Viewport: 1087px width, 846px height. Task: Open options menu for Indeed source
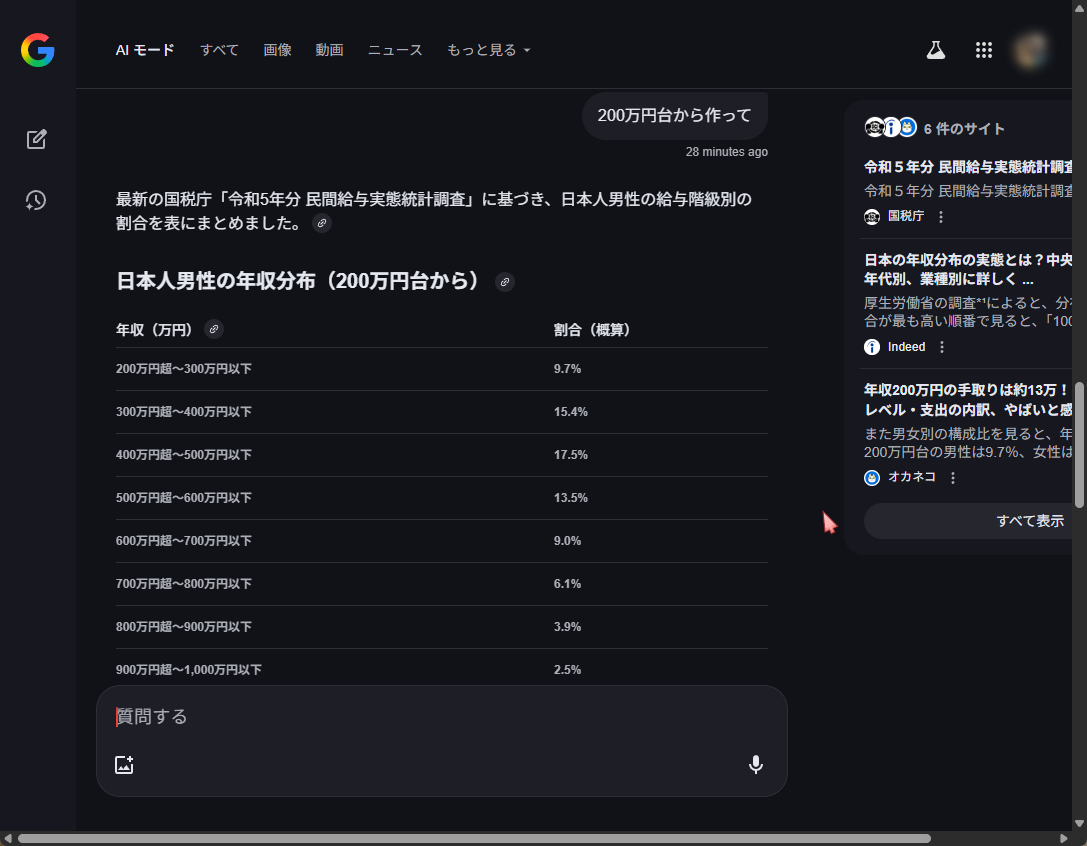pos(942,347)
